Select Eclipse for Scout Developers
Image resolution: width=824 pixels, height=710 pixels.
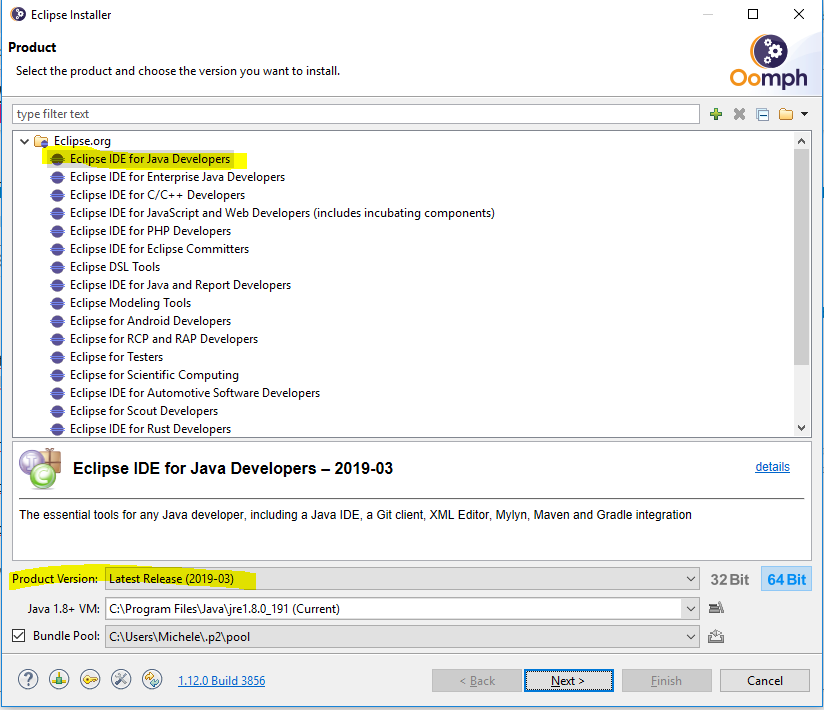[143, 411]
